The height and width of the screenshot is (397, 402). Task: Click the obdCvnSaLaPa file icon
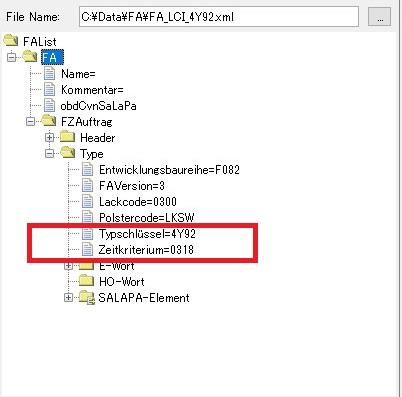coord(49,105)
